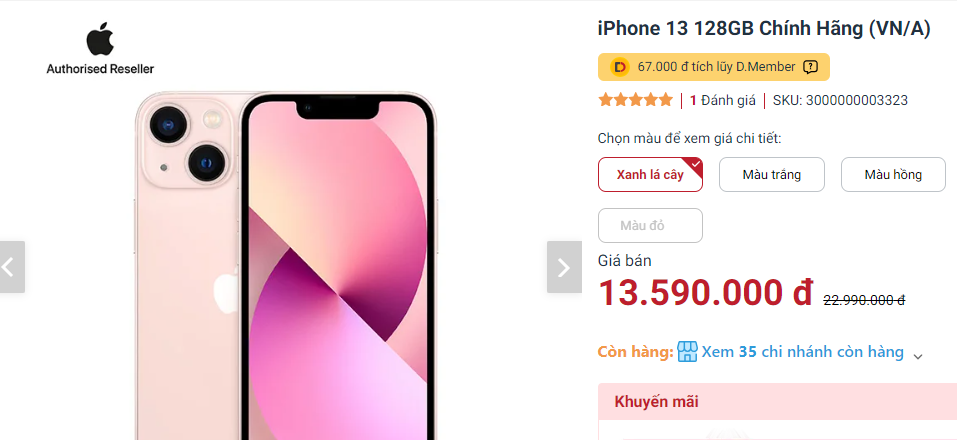The width and height of the screenshot is (957, 440).
Task: Open the 1 Đánh giá reviews link
Action: coord(723,100)
